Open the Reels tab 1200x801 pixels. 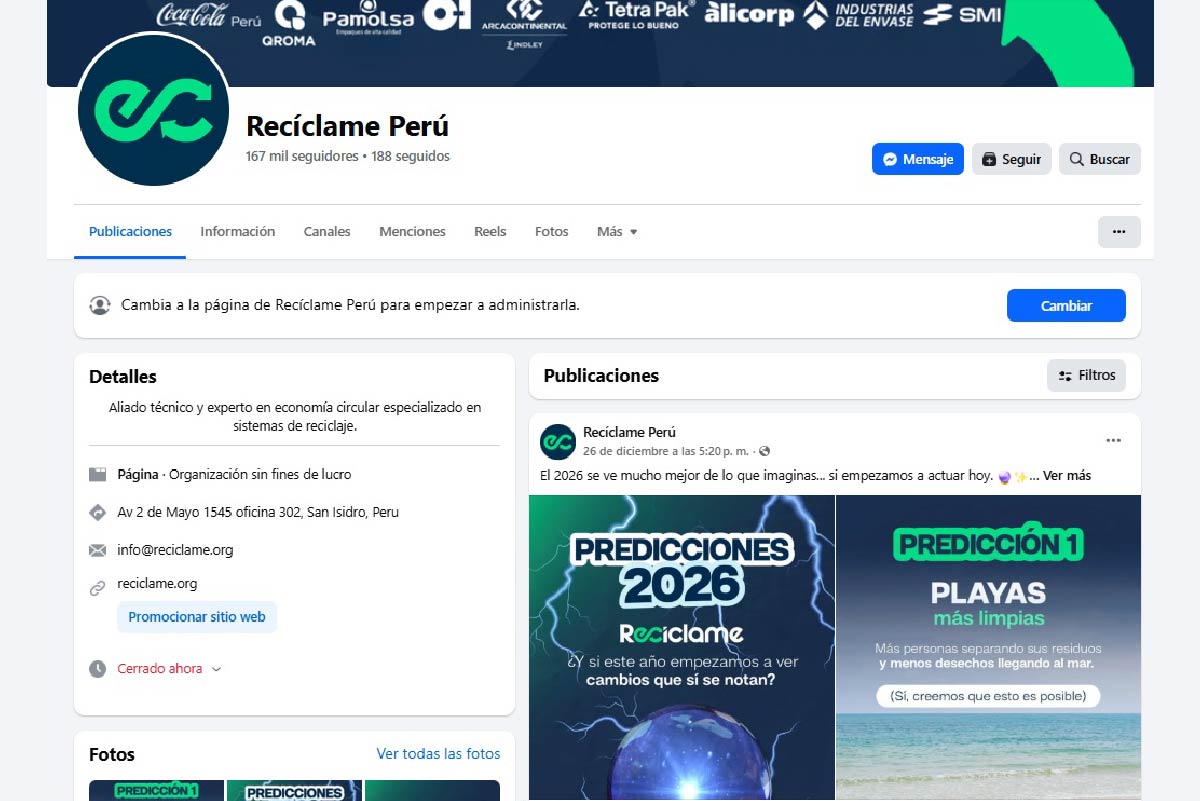coord(490,231)
